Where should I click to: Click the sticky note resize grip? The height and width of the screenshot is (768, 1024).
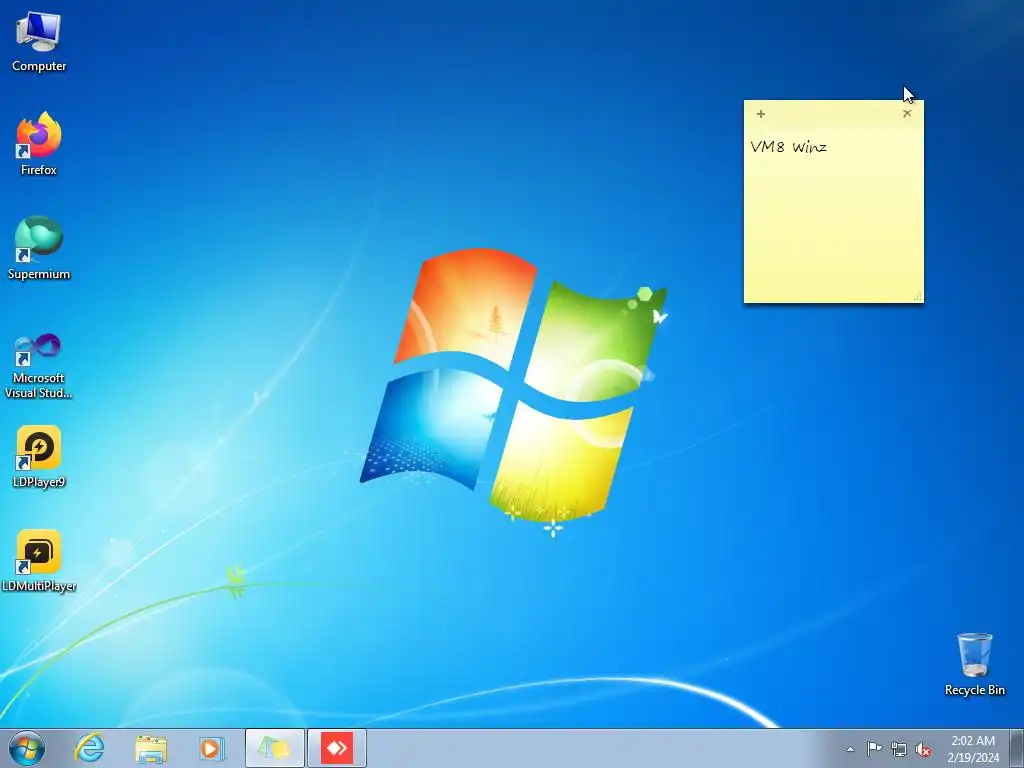coord(918,296)
